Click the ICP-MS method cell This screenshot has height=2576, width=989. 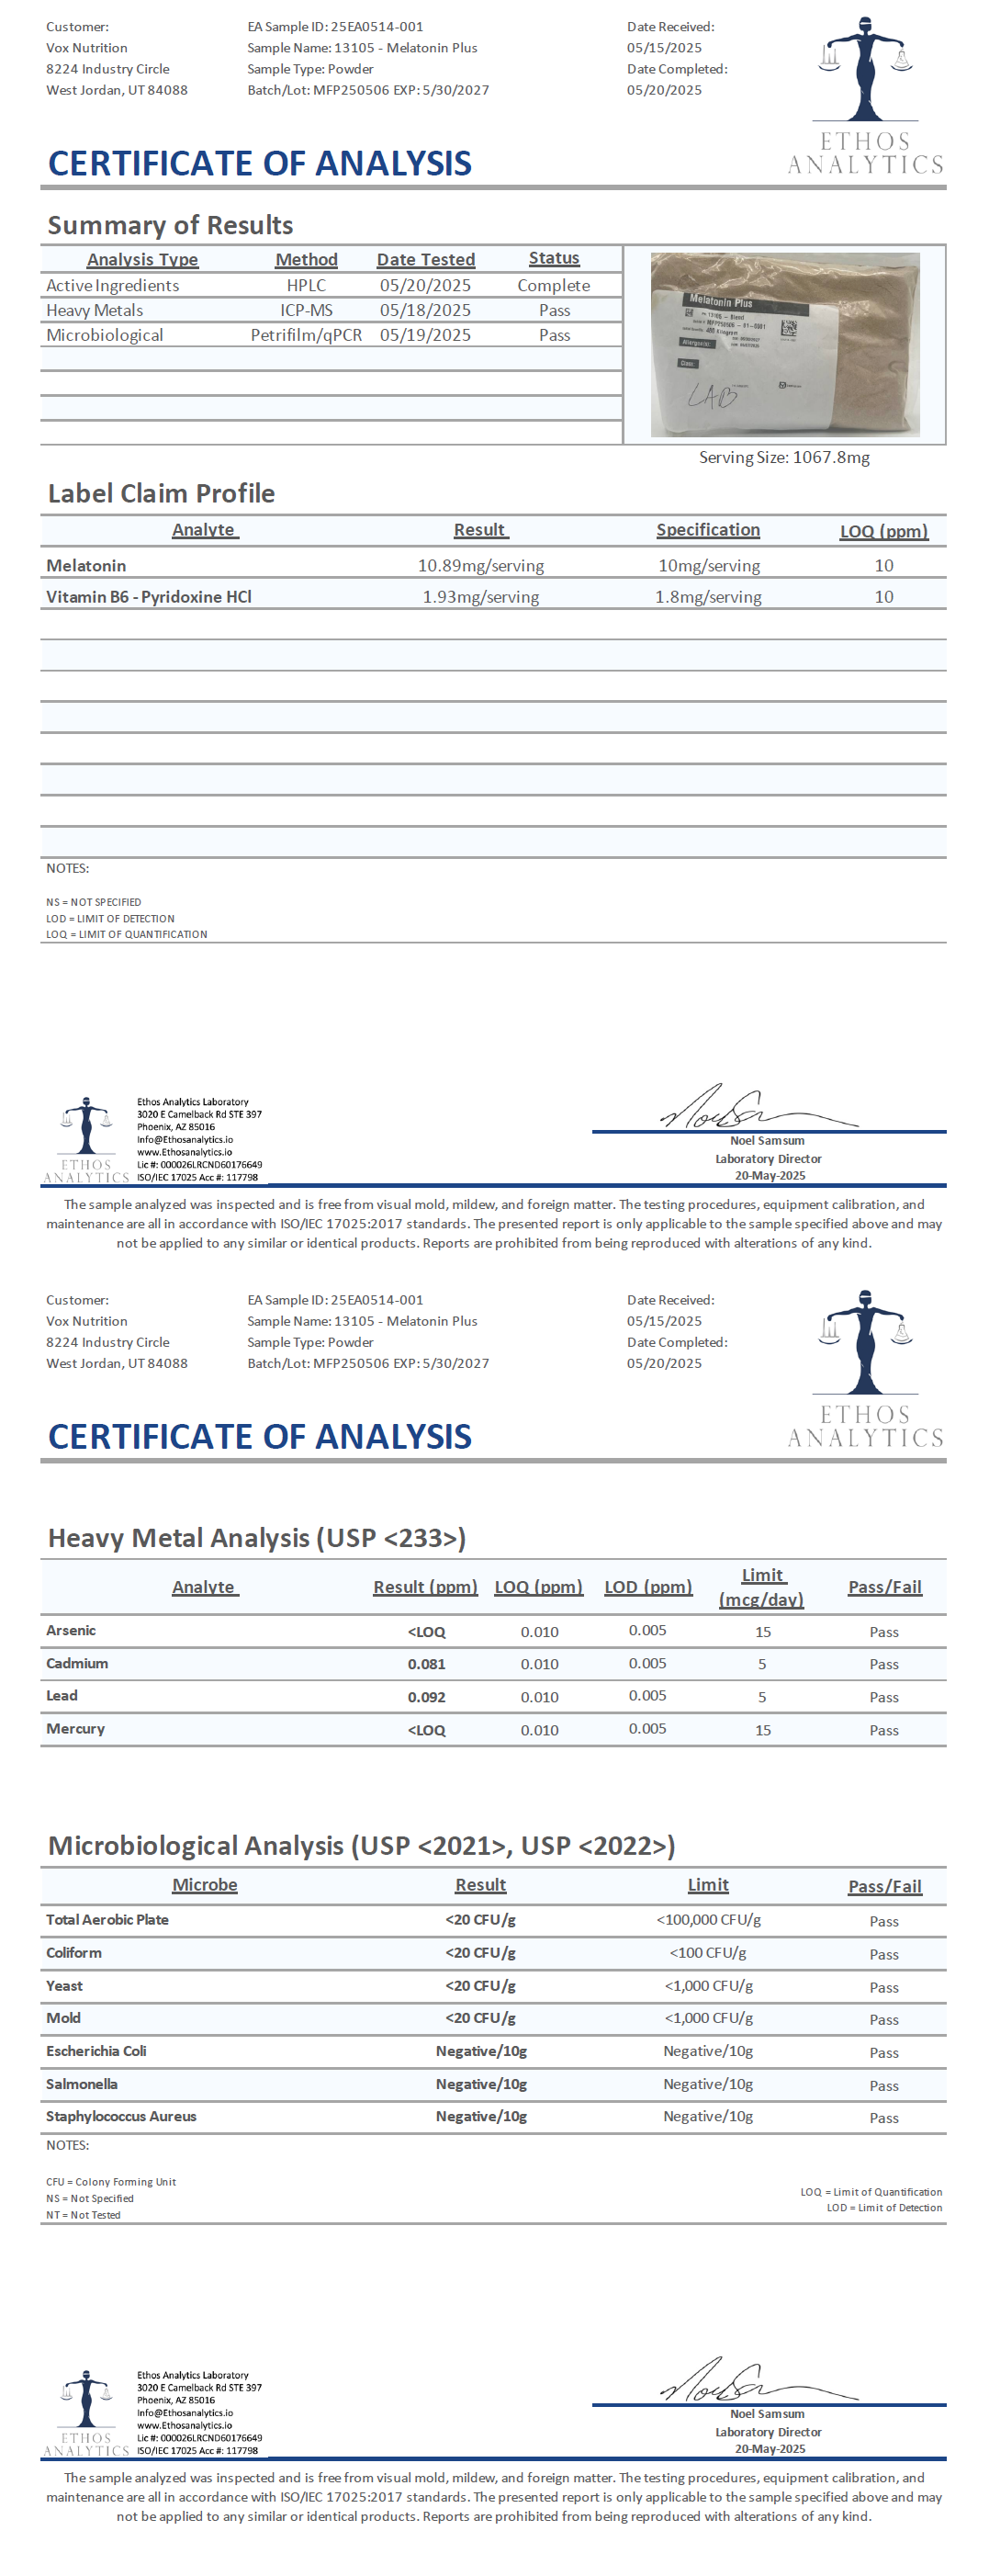pos(306,311)
